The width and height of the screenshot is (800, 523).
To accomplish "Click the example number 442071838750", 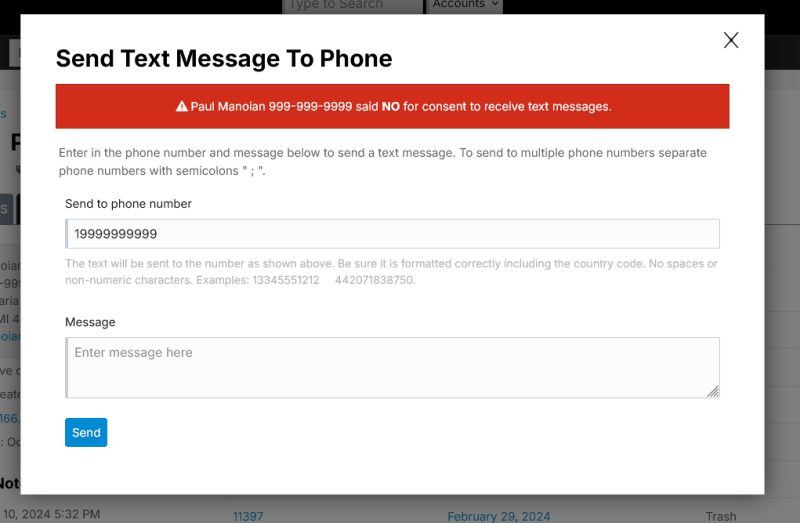I will (375, 280).
